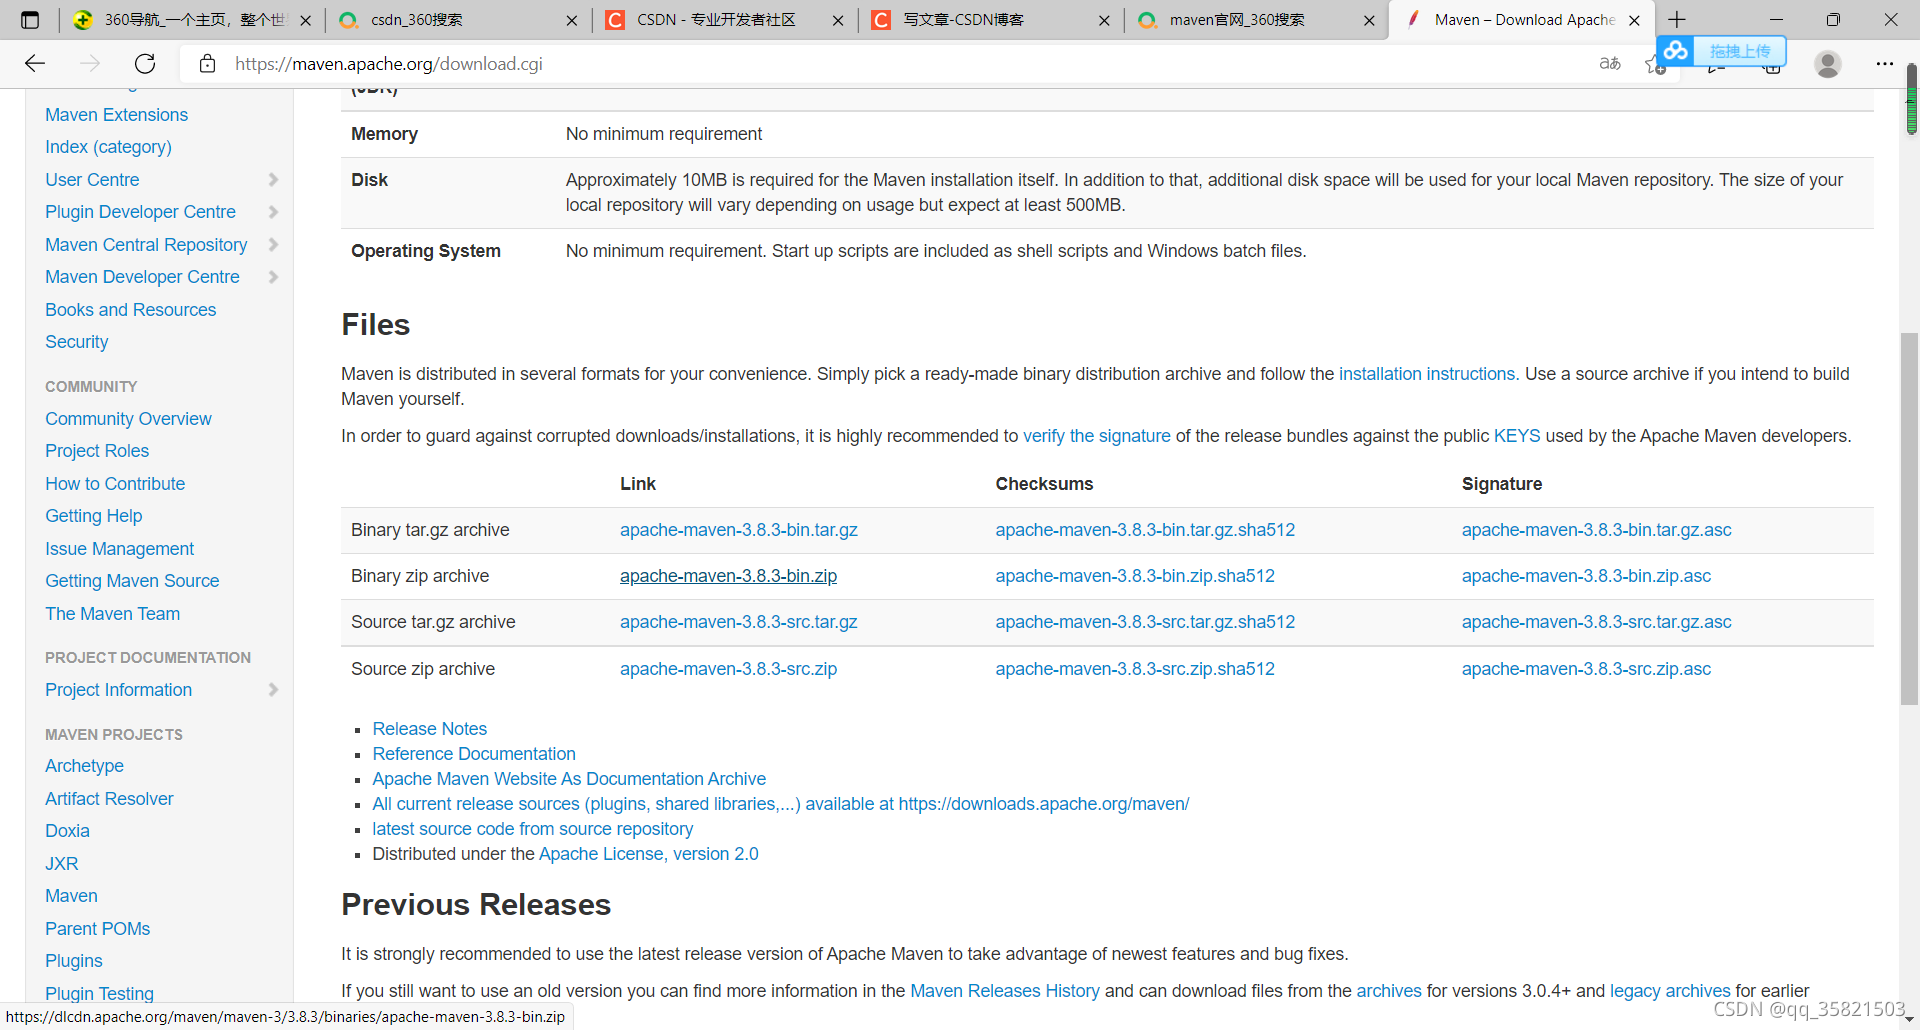Image resolution: width=1920 pixels, height=1030 pixels.
Task: Download apache-maven-3.8.3-bin.tar.gz
Action: (x=739, y=530)
